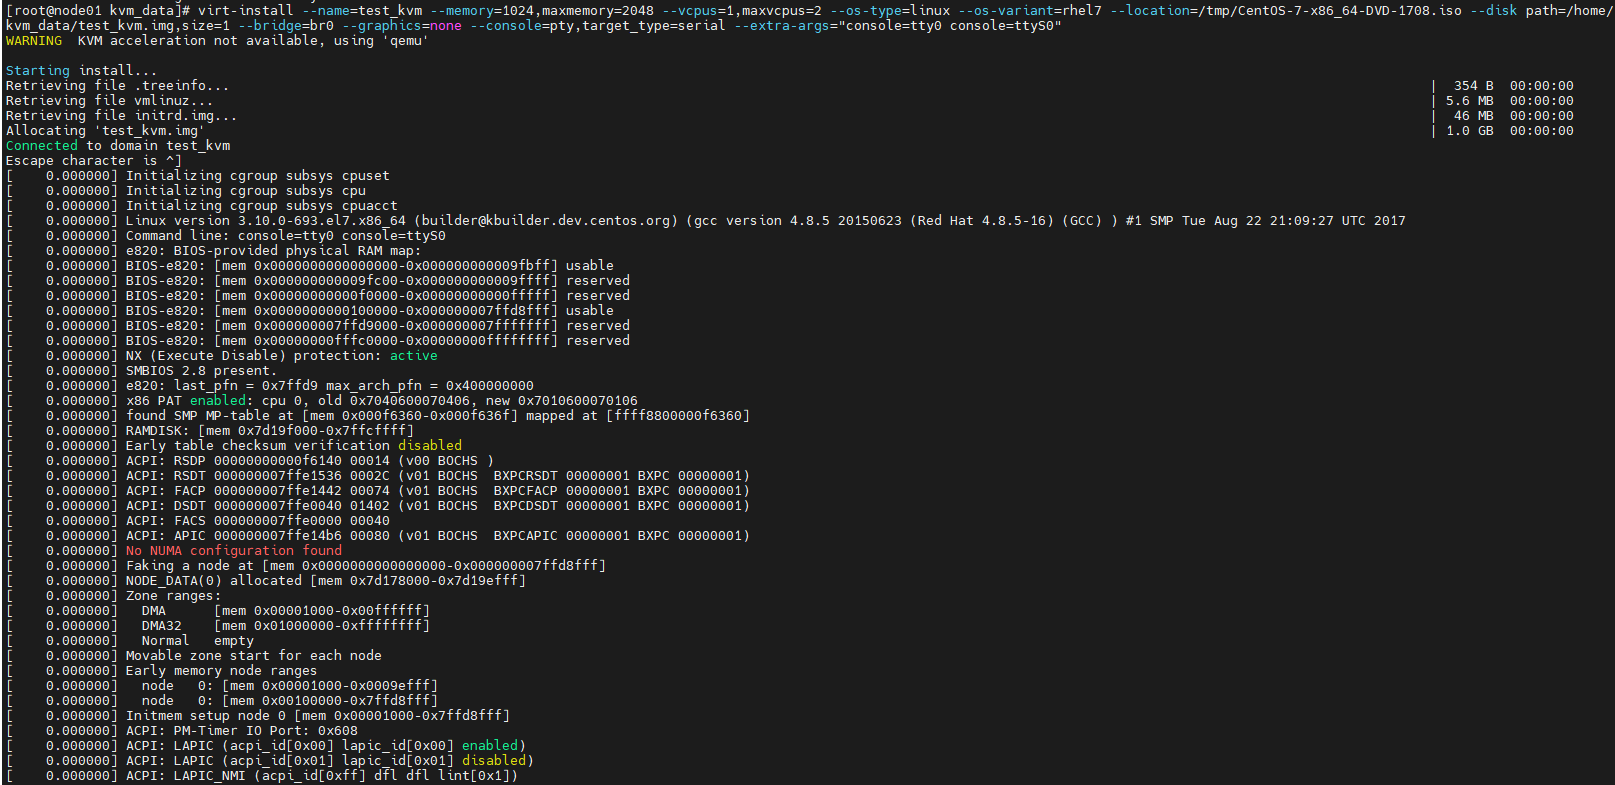Click the '354 B' size value
1615x785 pixels.
point(1473,85)
